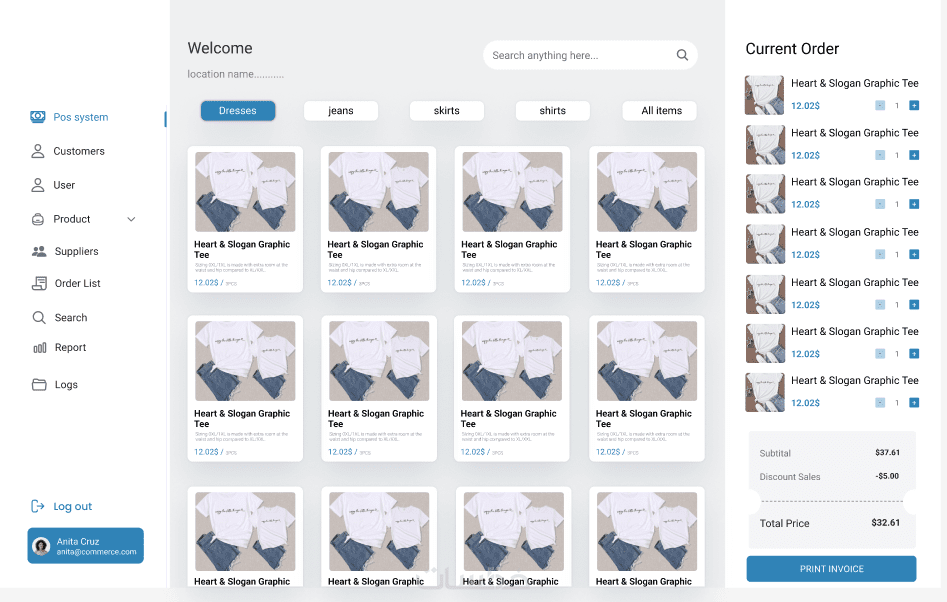Select the shirts category tab
Viewport: 947px width, 602px height.
(x=553, y=110)
